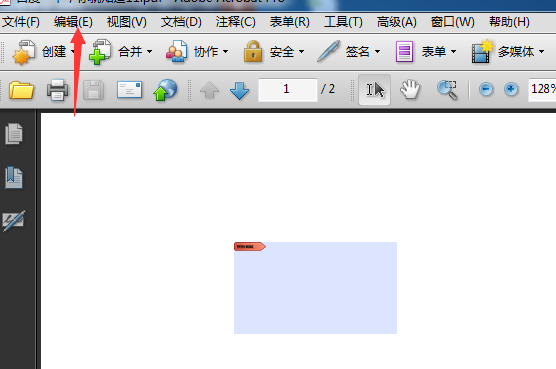Viewport: 556px width, 369px height.
Task: Open the 窗口(W) menu
Action: [452, 22]
